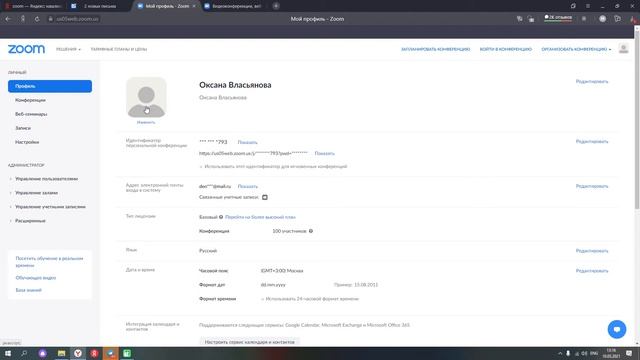Viewport: 640px width, 360px height.
Task: Switch to the mail tab with new messages
Action: 98,6
